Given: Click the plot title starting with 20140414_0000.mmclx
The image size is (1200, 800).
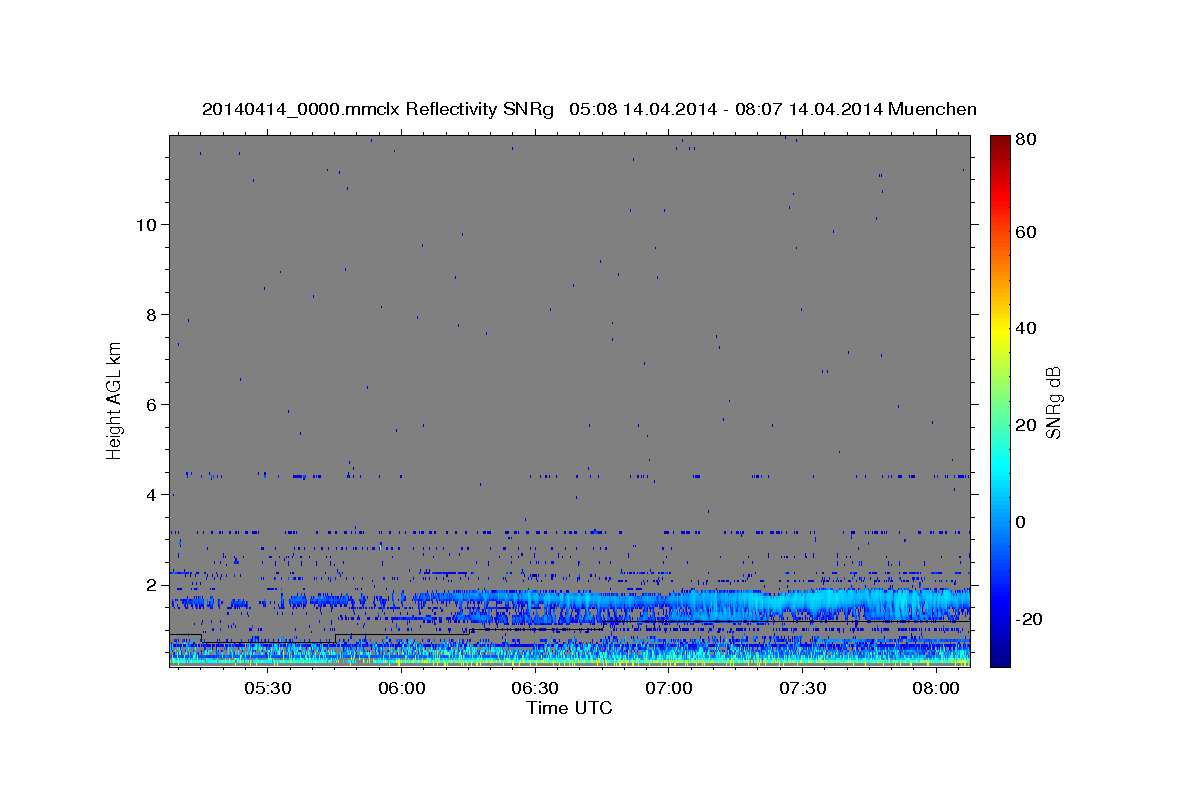Looking at the screenshot, I should pos(589,109).
